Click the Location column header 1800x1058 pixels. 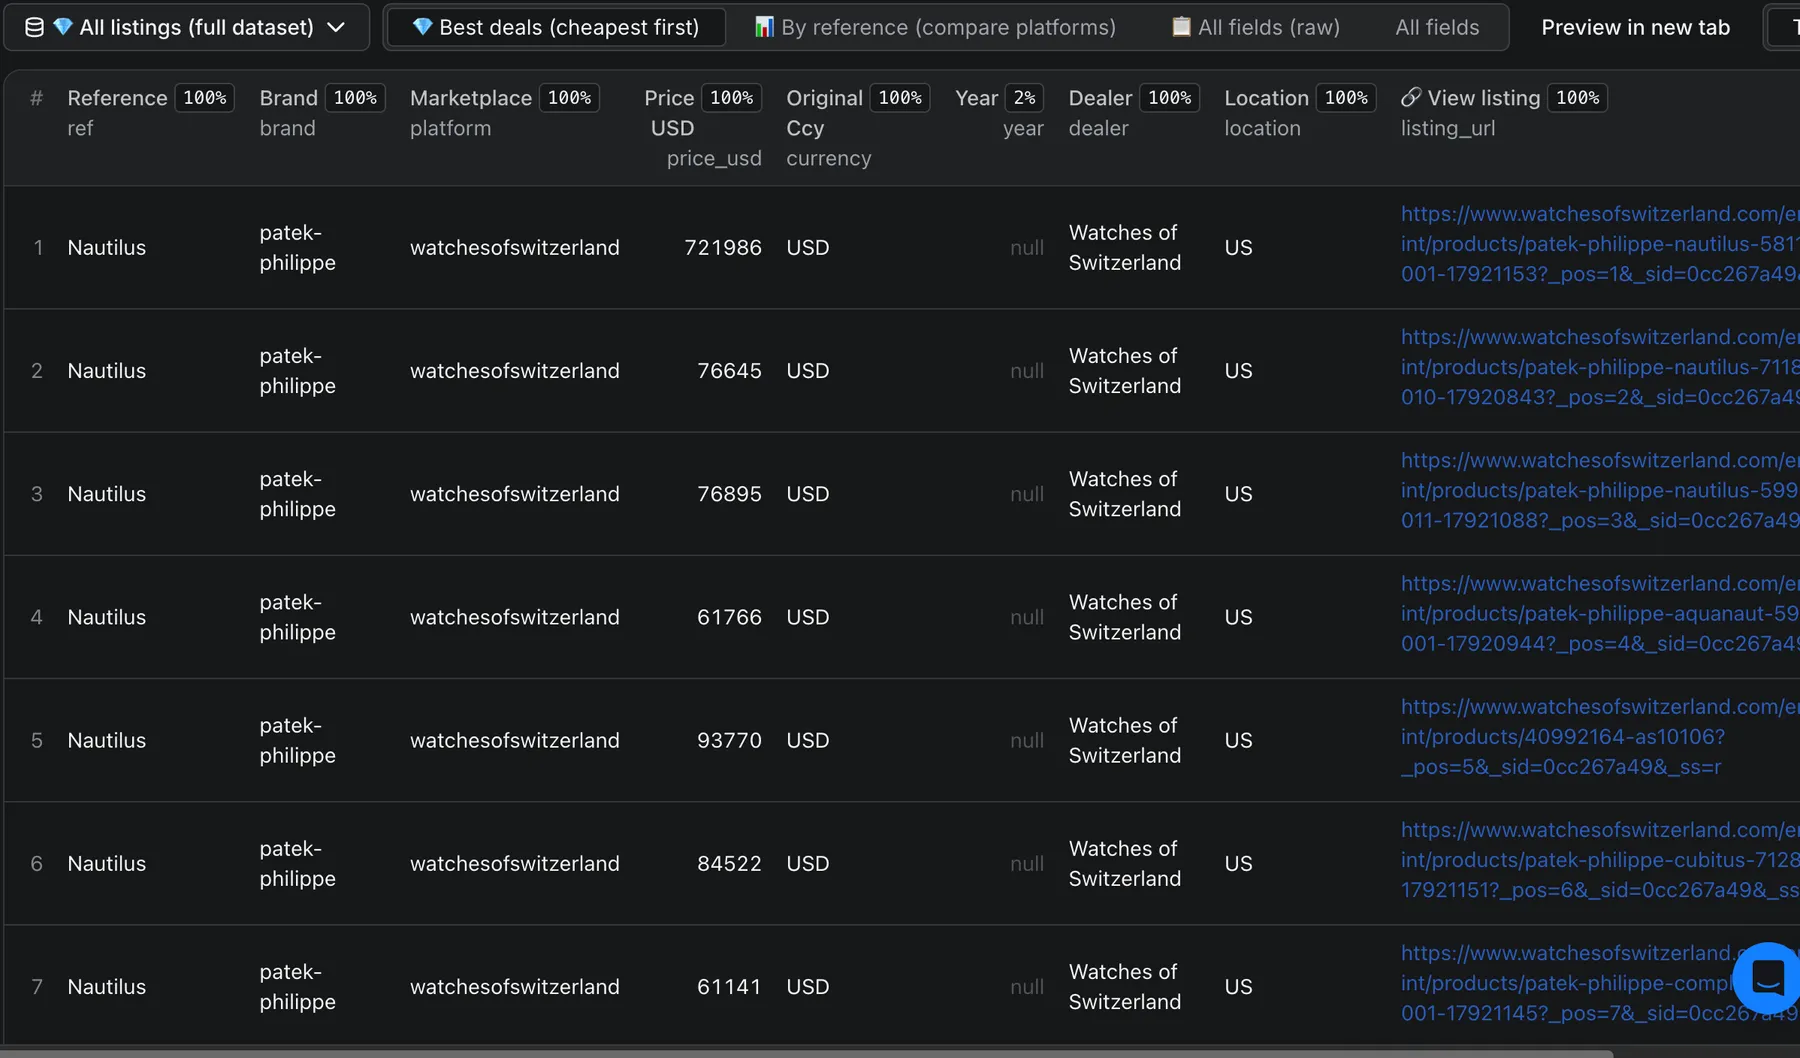coord(1266,98)
